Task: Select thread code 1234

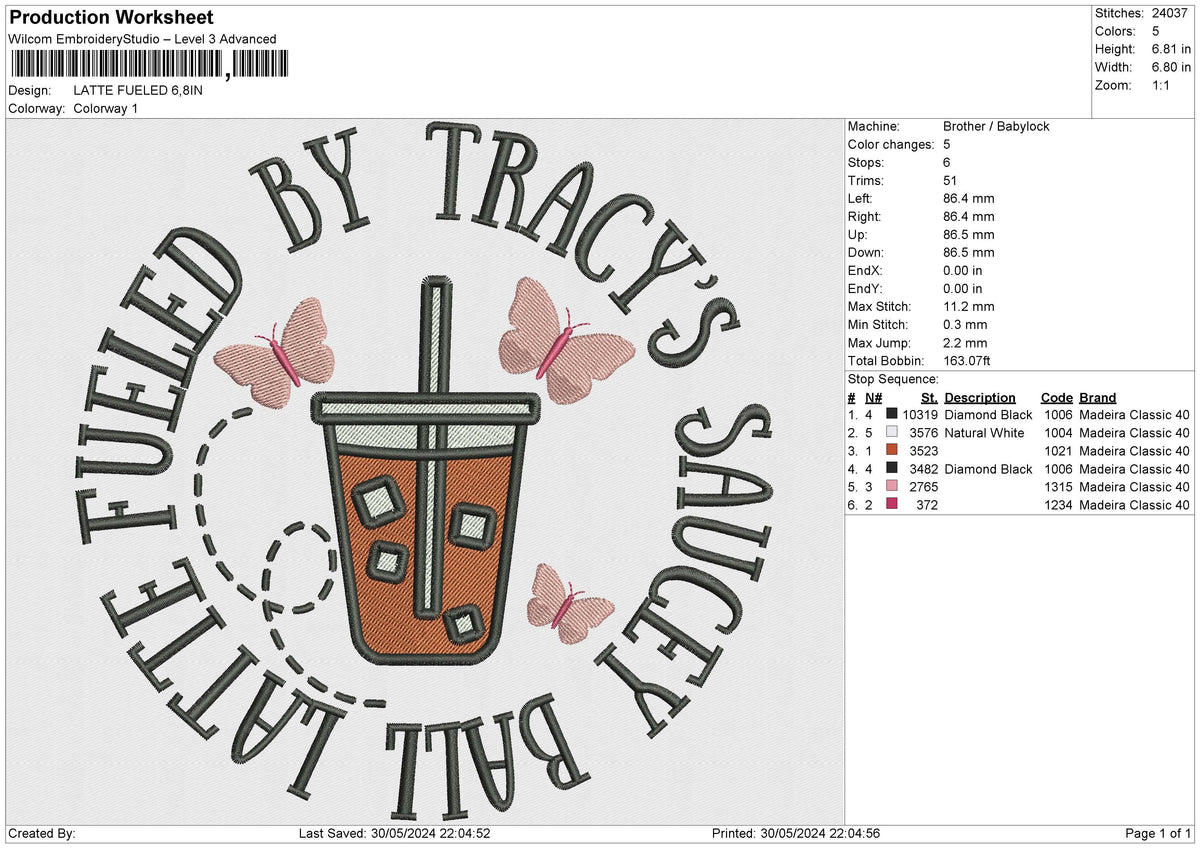Action: click(x=1057, y=505)
